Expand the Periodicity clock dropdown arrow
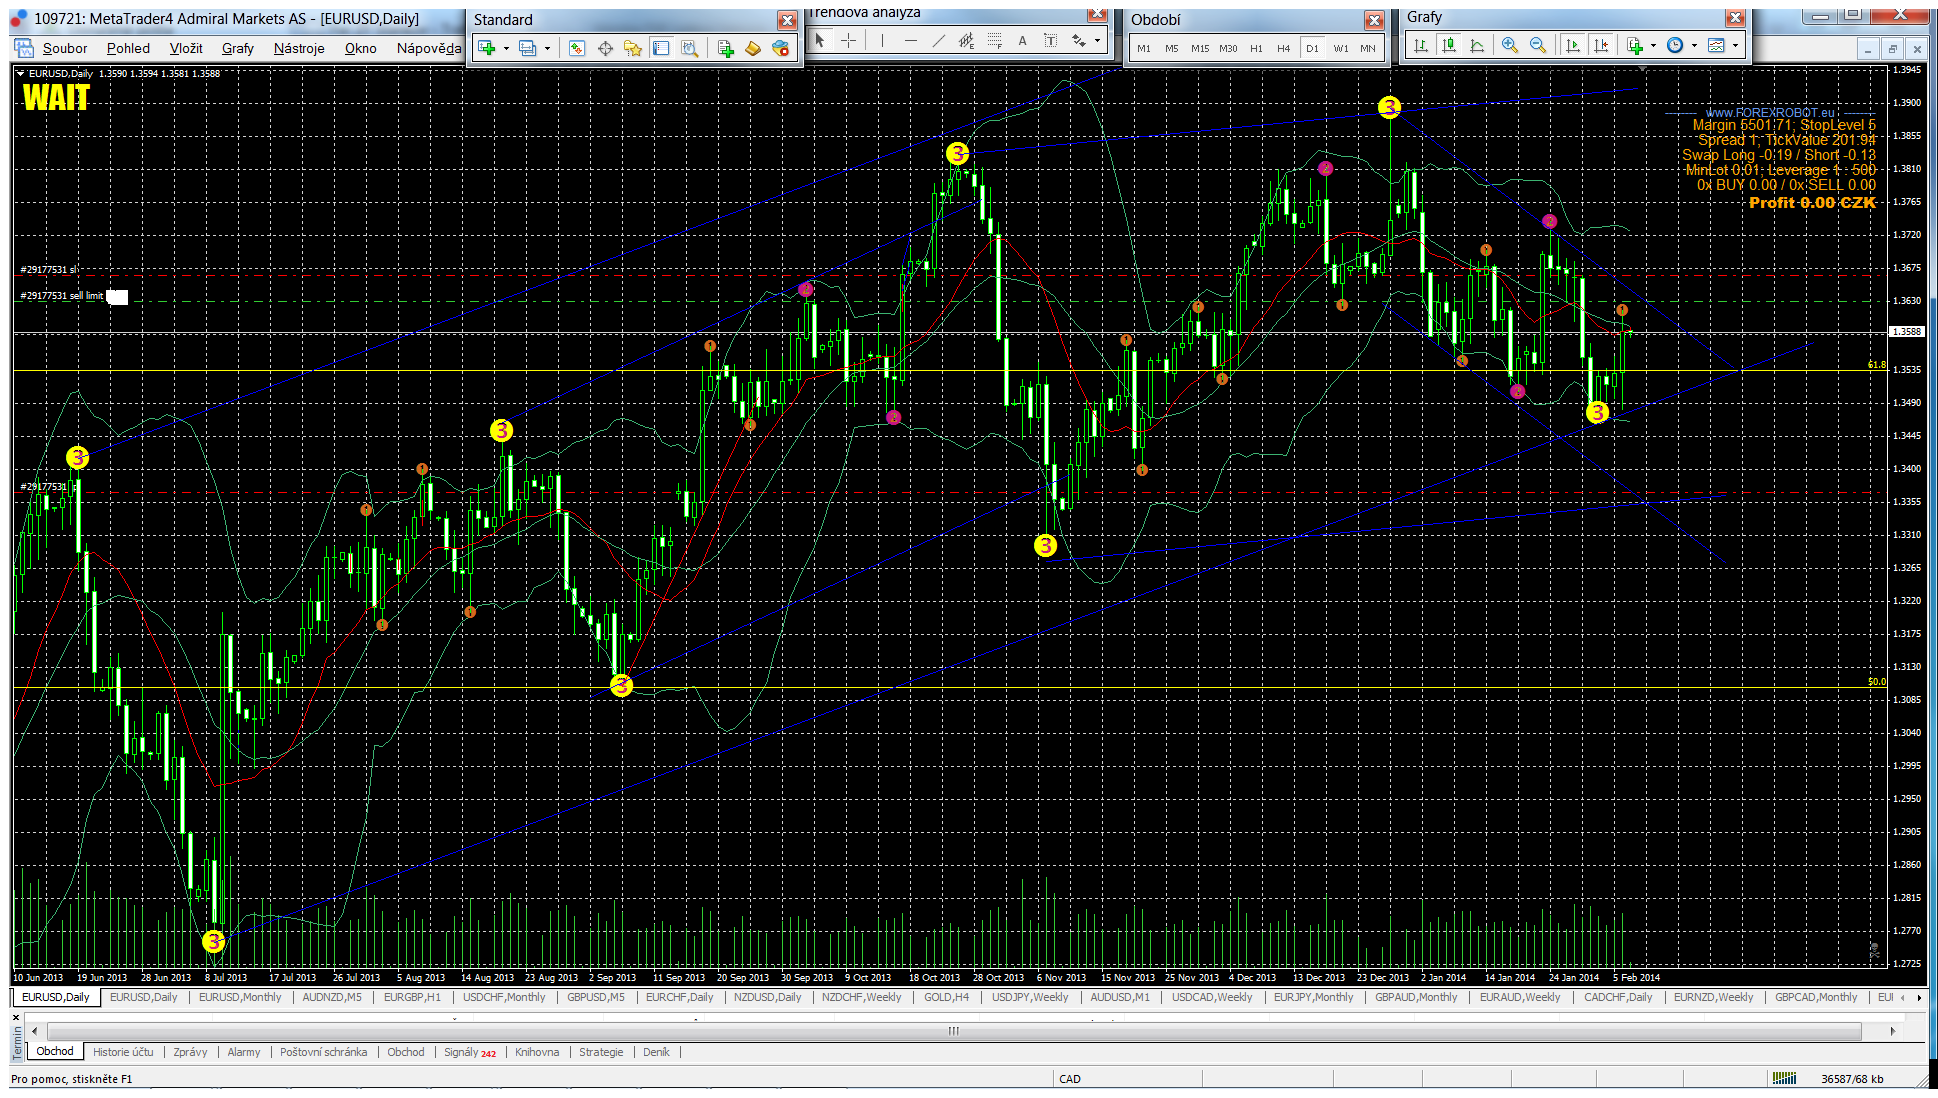The width and height of the screenshot is (1938, 1098). tap(1694, 45)
